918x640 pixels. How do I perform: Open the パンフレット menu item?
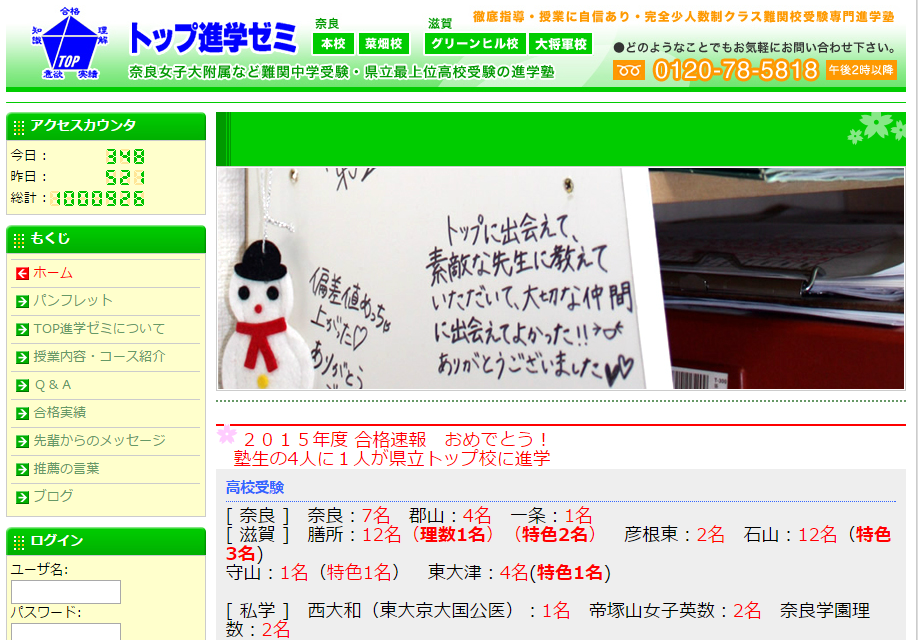[x=73, y=300]
